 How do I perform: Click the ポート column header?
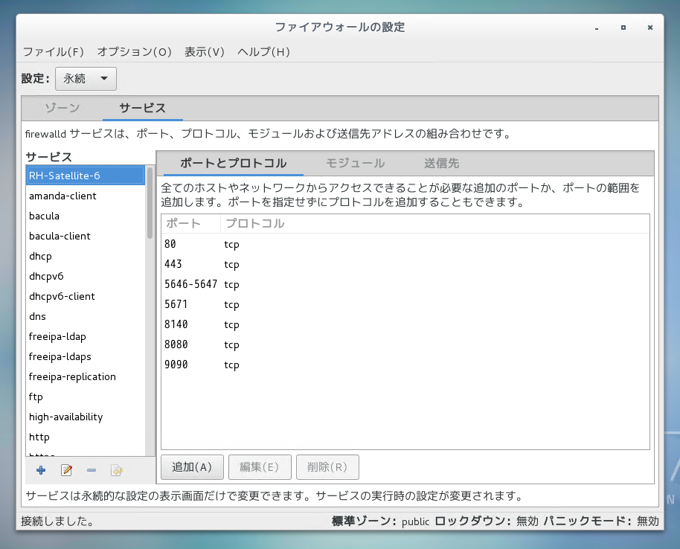click(x=191, y=224)
